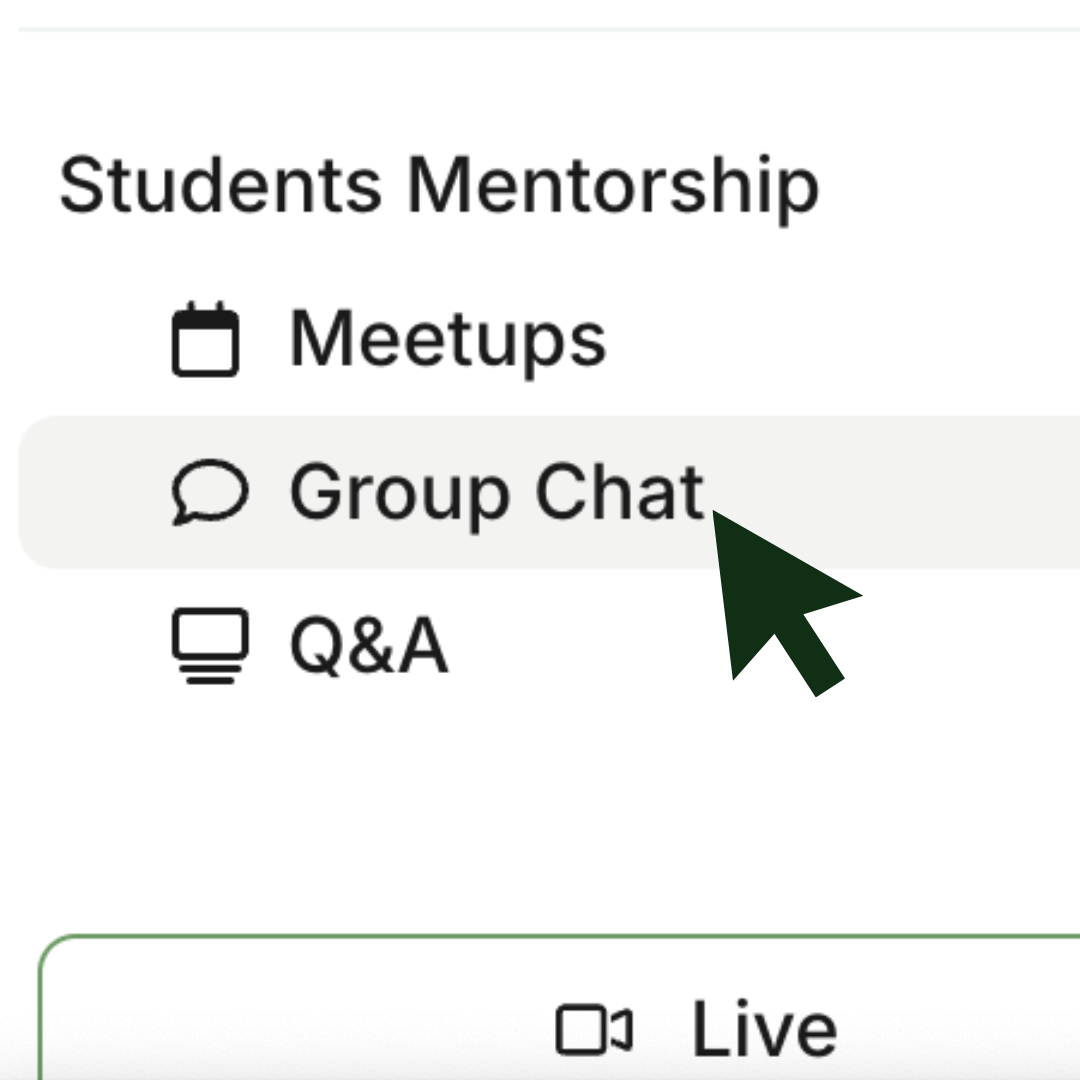Click the Students Mentorship heading

[x=438, y=186]
